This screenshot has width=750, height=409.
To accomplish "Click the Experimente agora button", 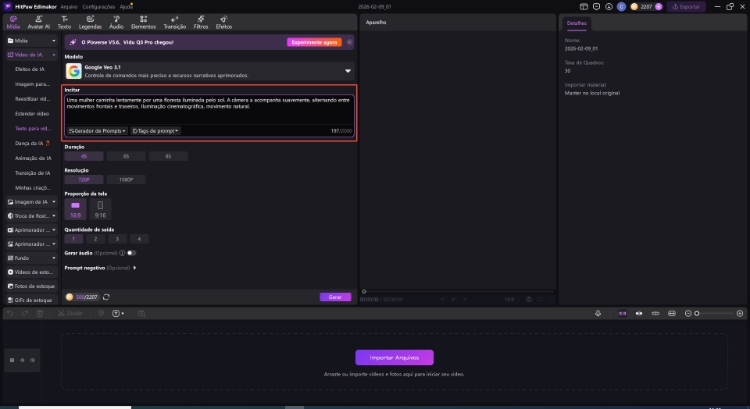I will (314, 42).
